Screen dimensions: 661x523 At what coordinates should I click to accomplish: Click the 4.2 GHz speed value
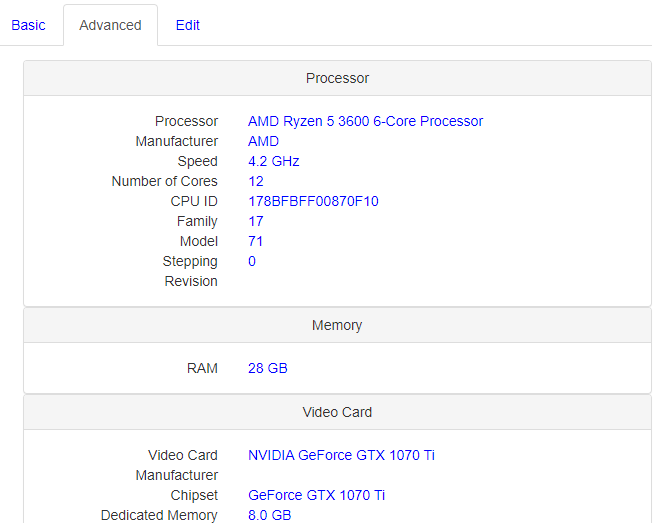click(x=274, y=161)
